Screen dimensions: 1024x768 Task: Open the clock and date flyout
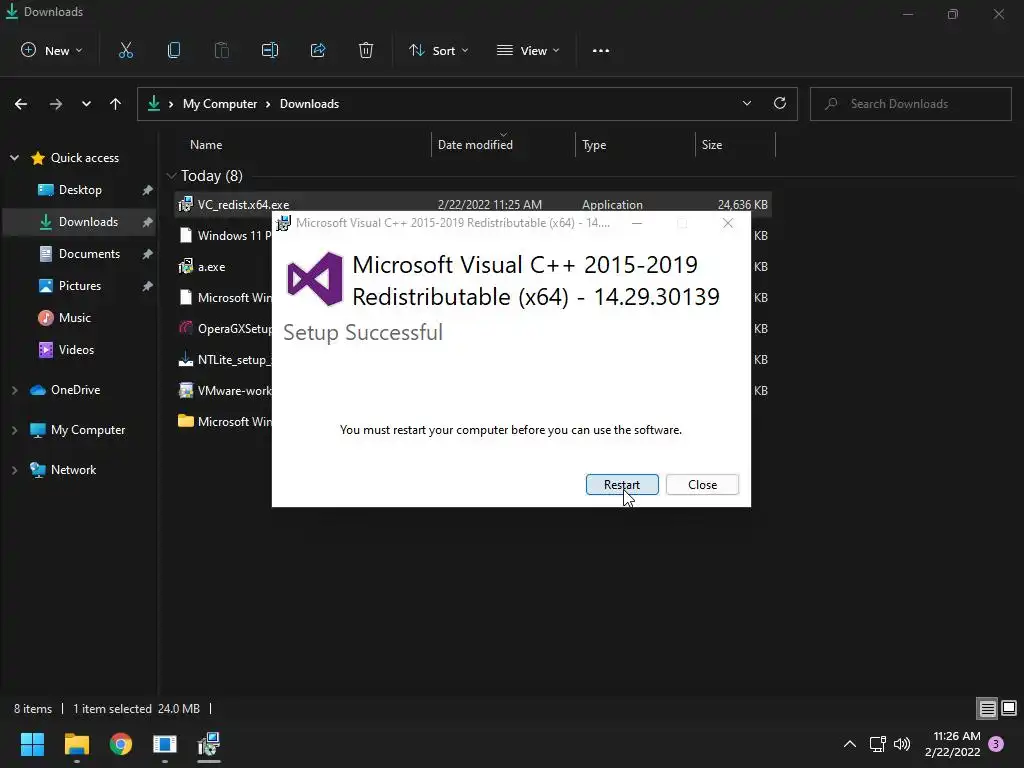[953, 744]
